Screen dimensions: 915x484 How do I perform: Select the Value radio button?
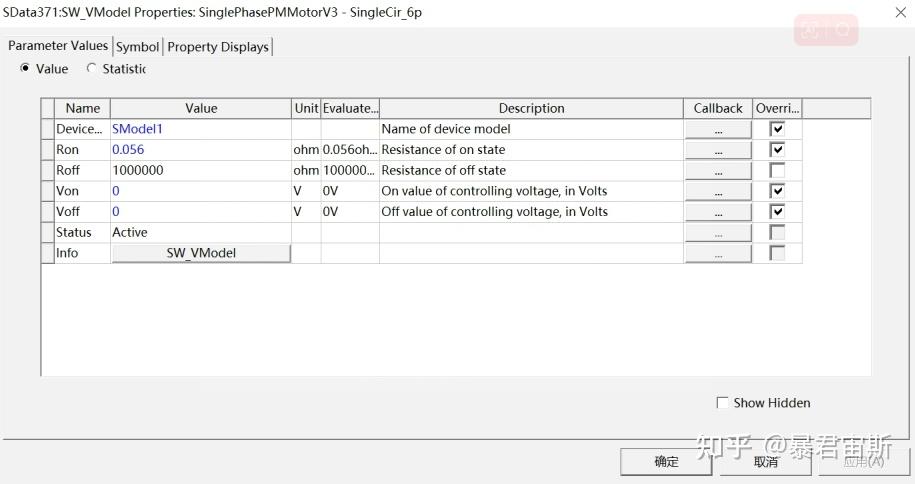(26, 69)
